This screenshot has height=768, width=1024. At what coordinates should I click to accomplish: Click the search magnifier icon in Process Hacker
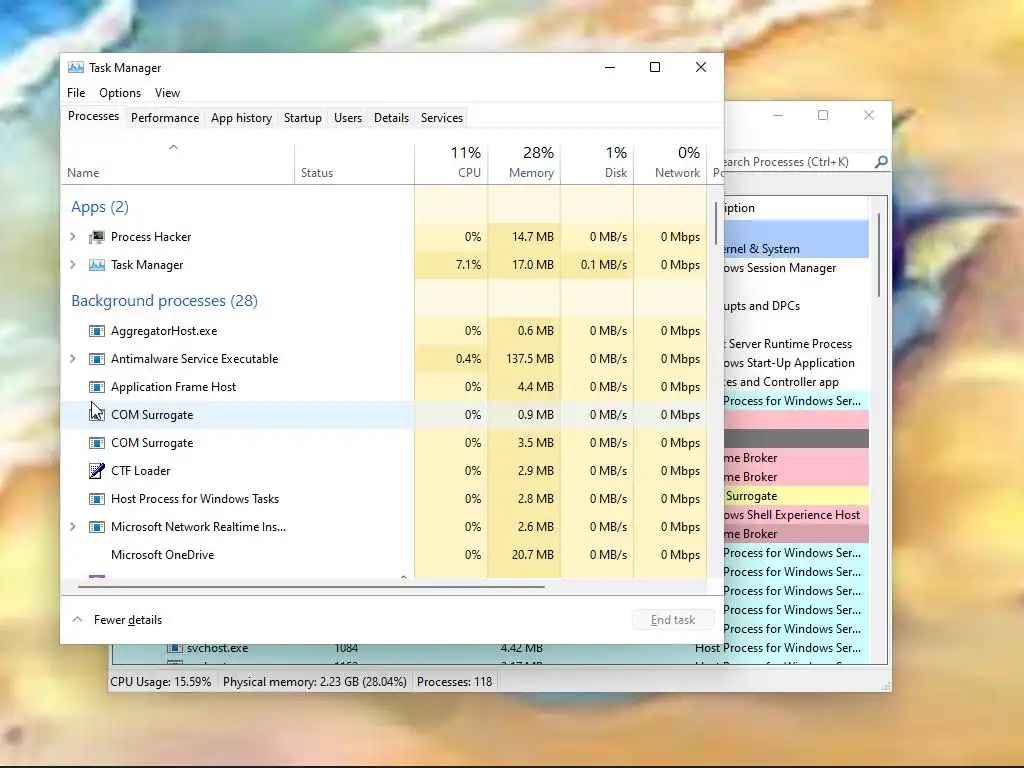click(881, 161)
